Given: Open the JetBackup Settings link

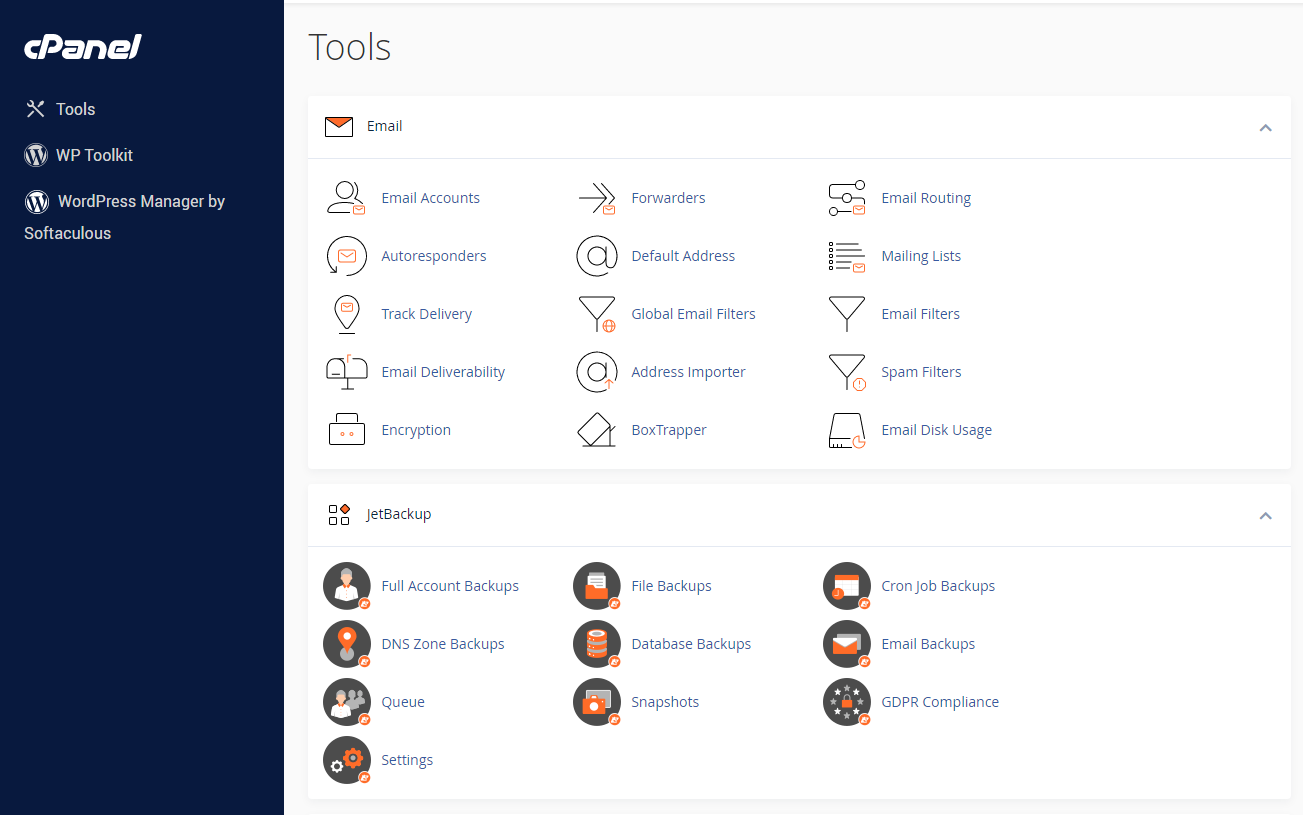Looking at the screenshot, I should pos(407,760).
